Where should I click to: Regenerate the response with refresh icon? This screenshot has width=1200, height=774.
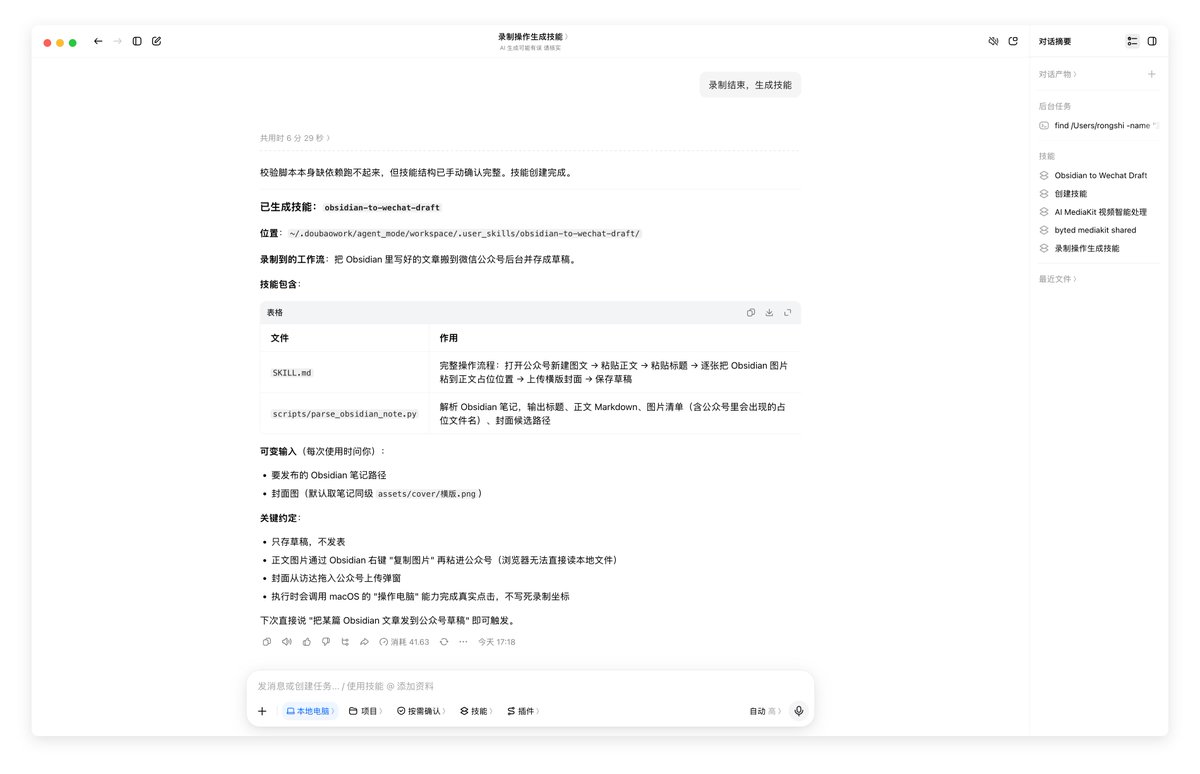click(x=443, y=642)
